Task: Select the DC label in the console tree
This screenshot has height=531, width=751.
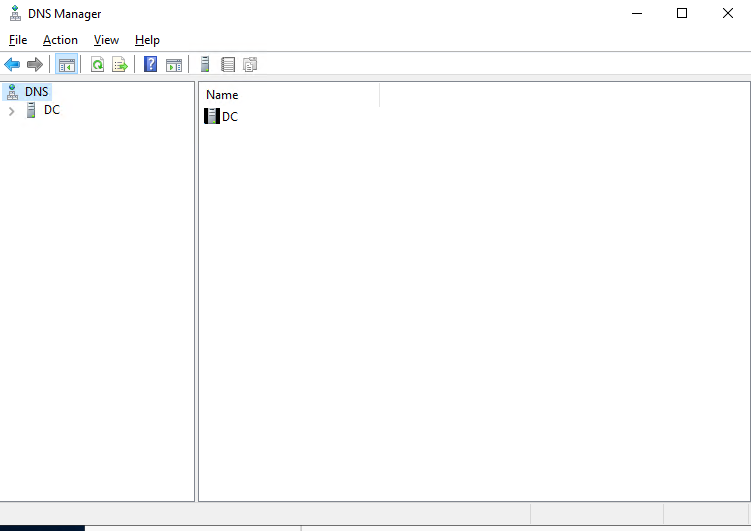Action: pos(52,110)
